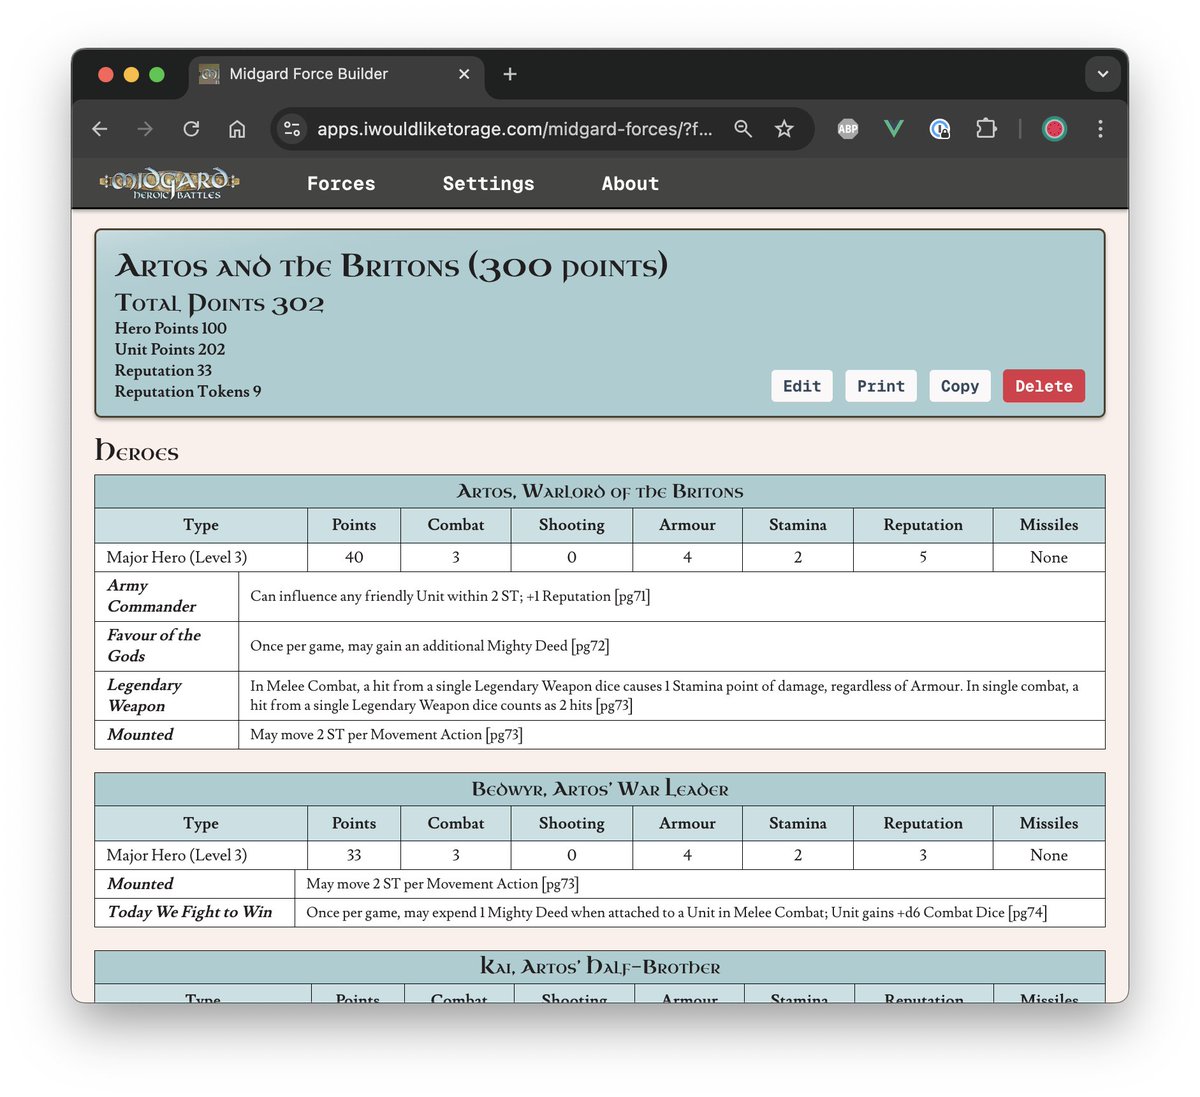The width and height of the screenshot is (1200, 1097).
Task: Click the Favour of the Gods description text
Action: click(430, 646)
